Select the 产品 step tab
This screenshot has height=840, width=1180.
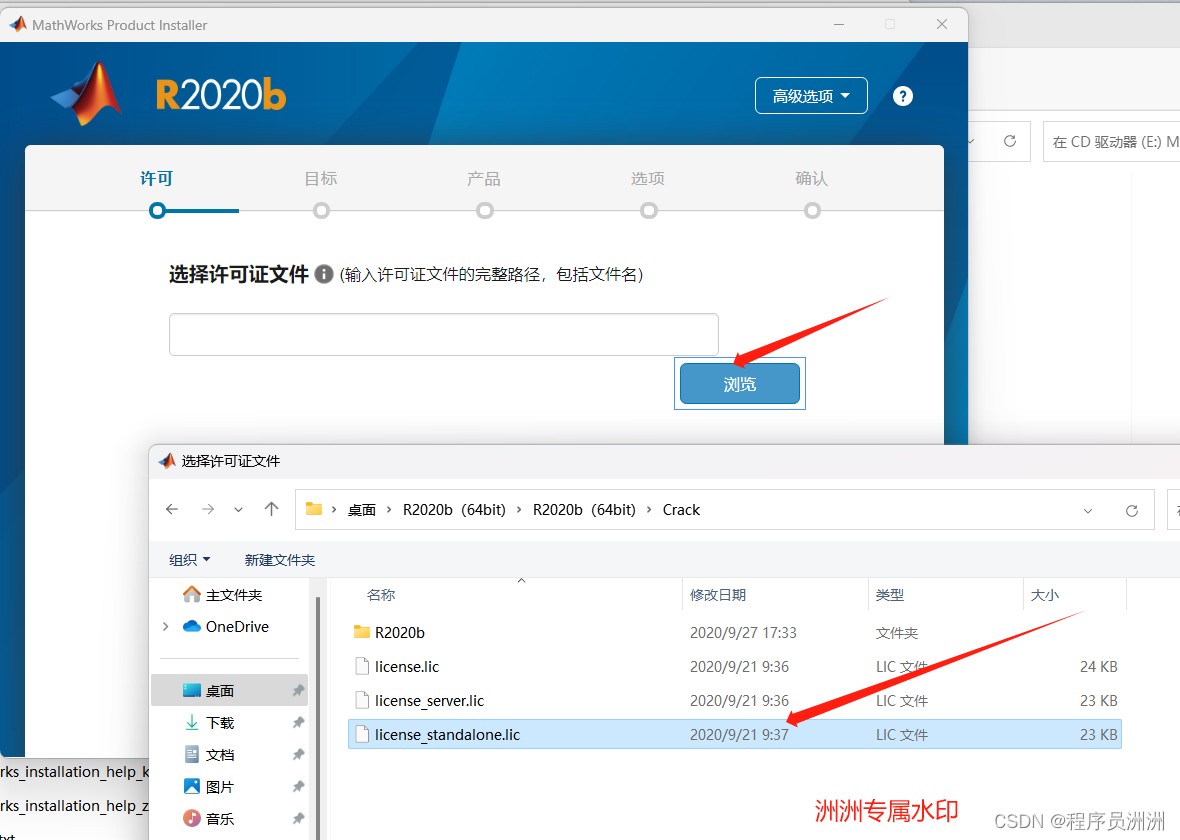pos(484,178)
